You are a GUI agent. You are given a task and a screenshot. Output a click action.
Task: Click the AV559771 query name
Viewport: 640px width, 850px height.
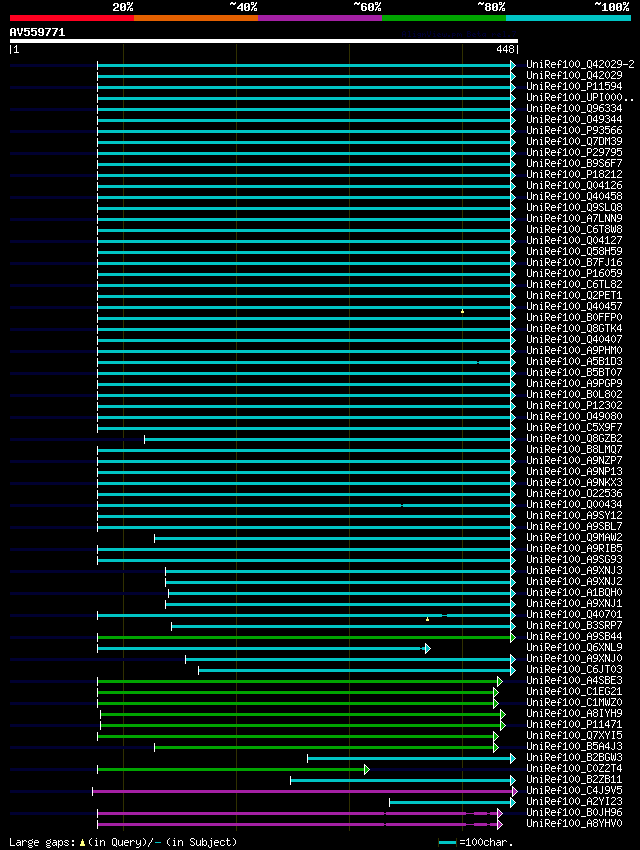[37, 33]
